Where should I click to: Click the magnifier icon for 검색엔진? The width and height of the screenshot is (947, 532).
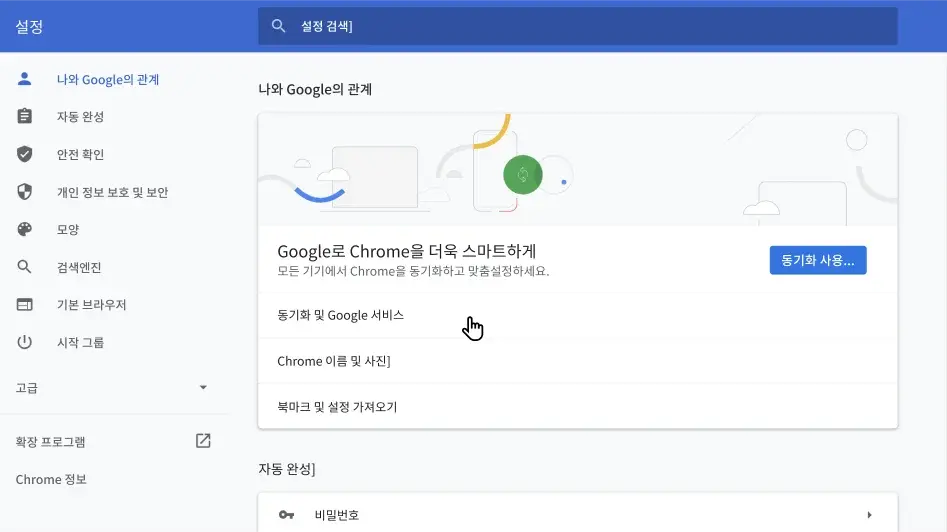[24, 267]
